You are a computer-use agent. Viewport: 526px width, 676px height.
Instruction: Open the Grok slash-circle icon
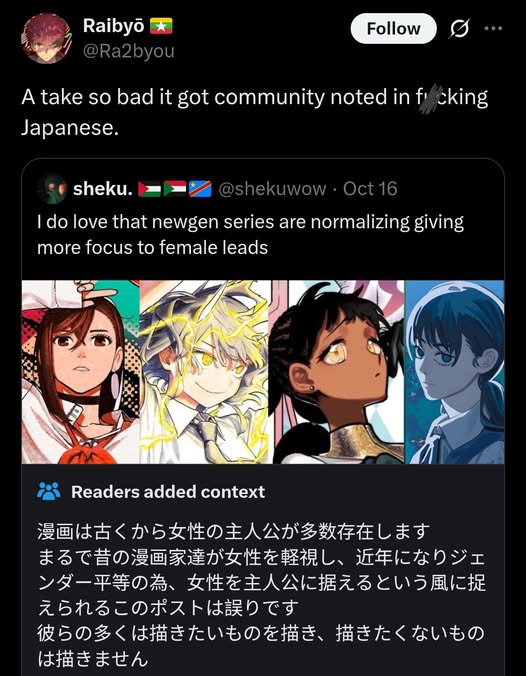pos(459,29)
